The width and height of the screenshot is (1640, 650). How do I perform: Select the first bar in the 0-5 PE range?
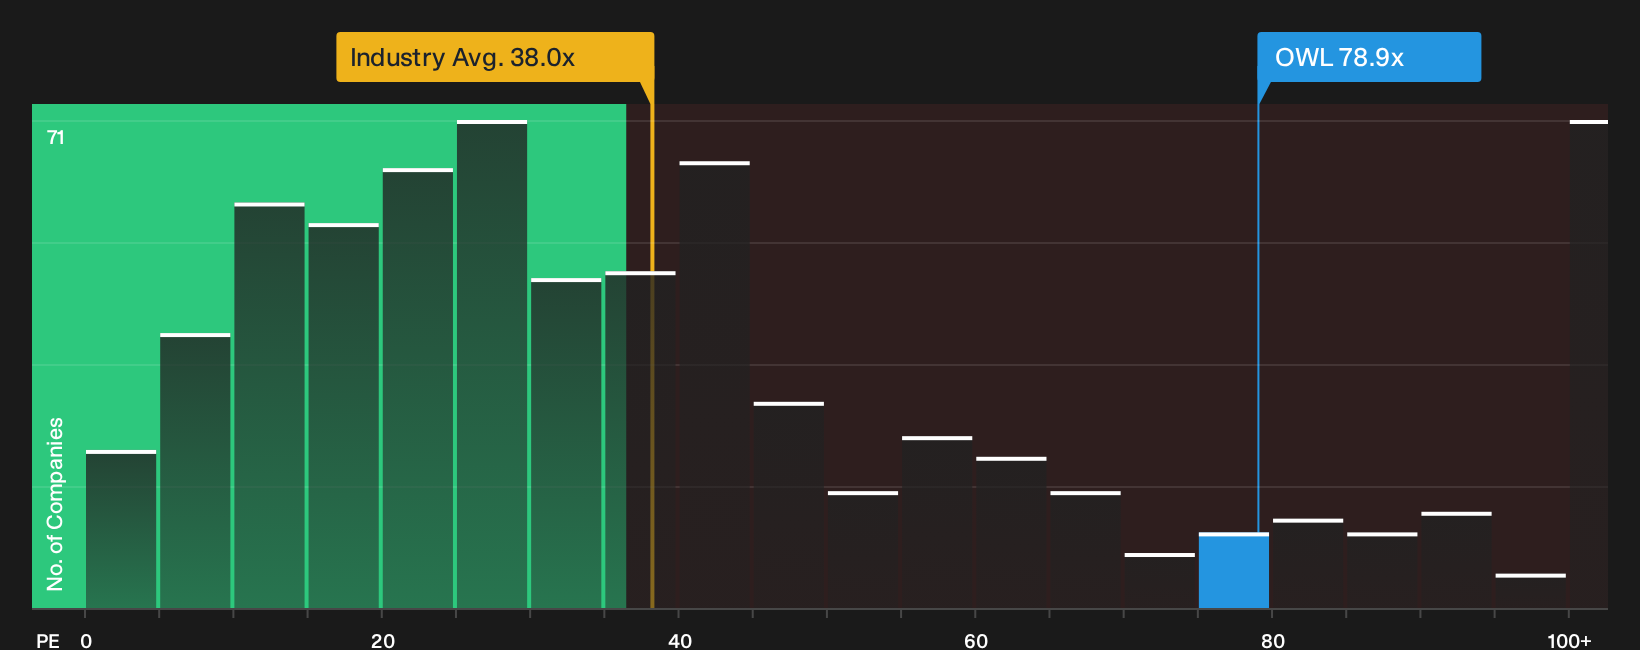[x=121, y=529]
